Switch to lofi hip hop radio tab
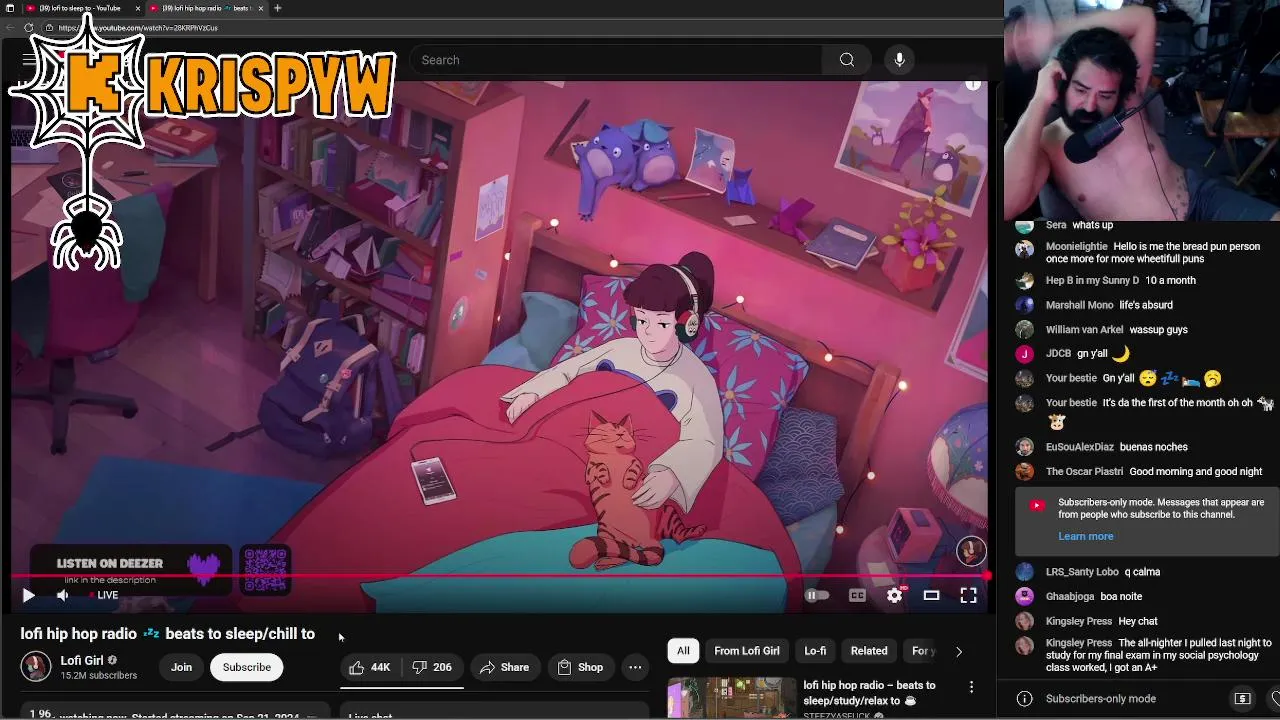The image size is (1280, 720). tap(205, 8)
